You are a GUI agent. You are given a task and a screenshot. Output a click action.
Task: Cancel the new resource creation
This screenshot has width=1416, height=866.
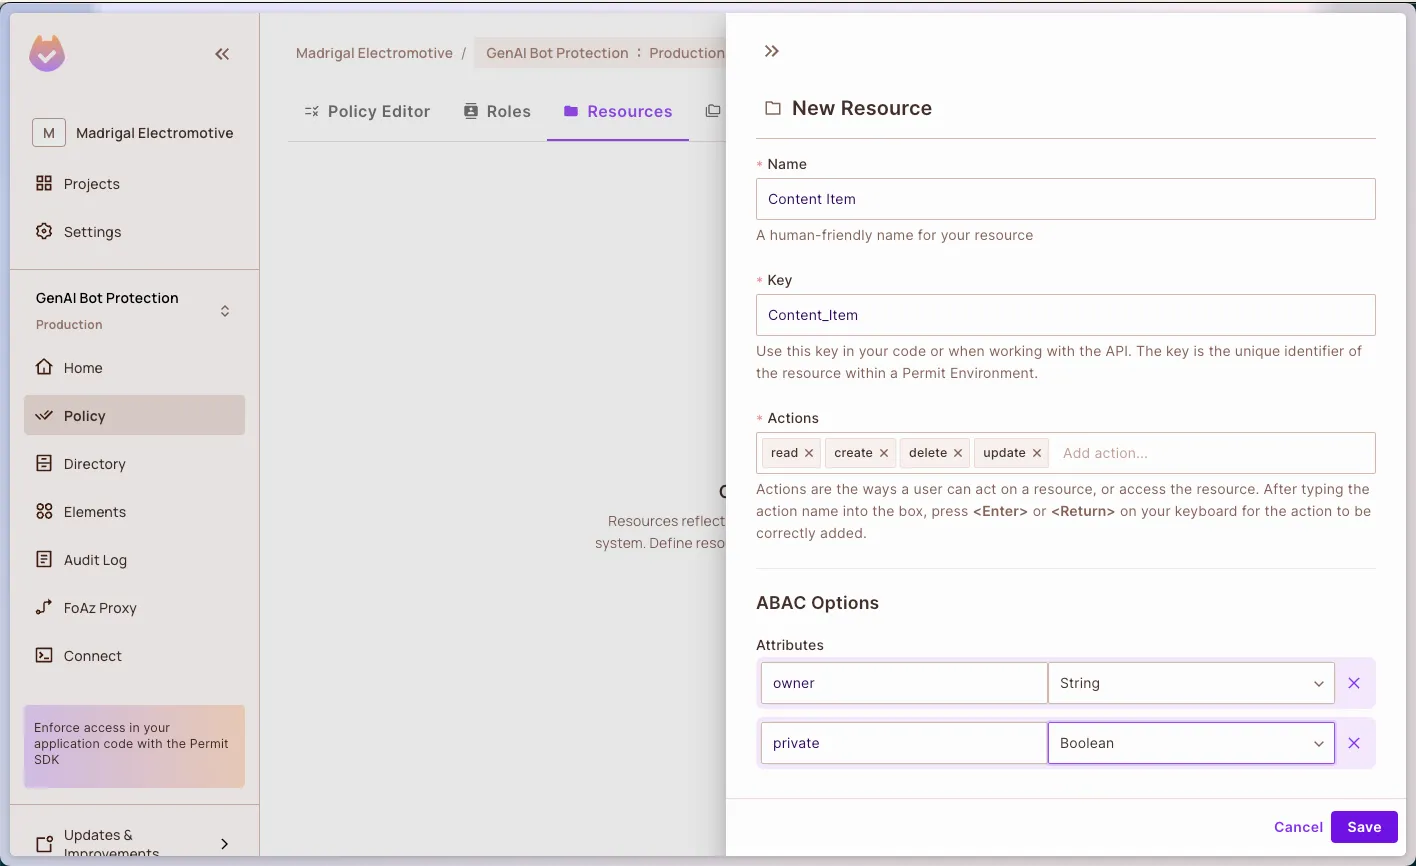click(x=1298, y=827)
